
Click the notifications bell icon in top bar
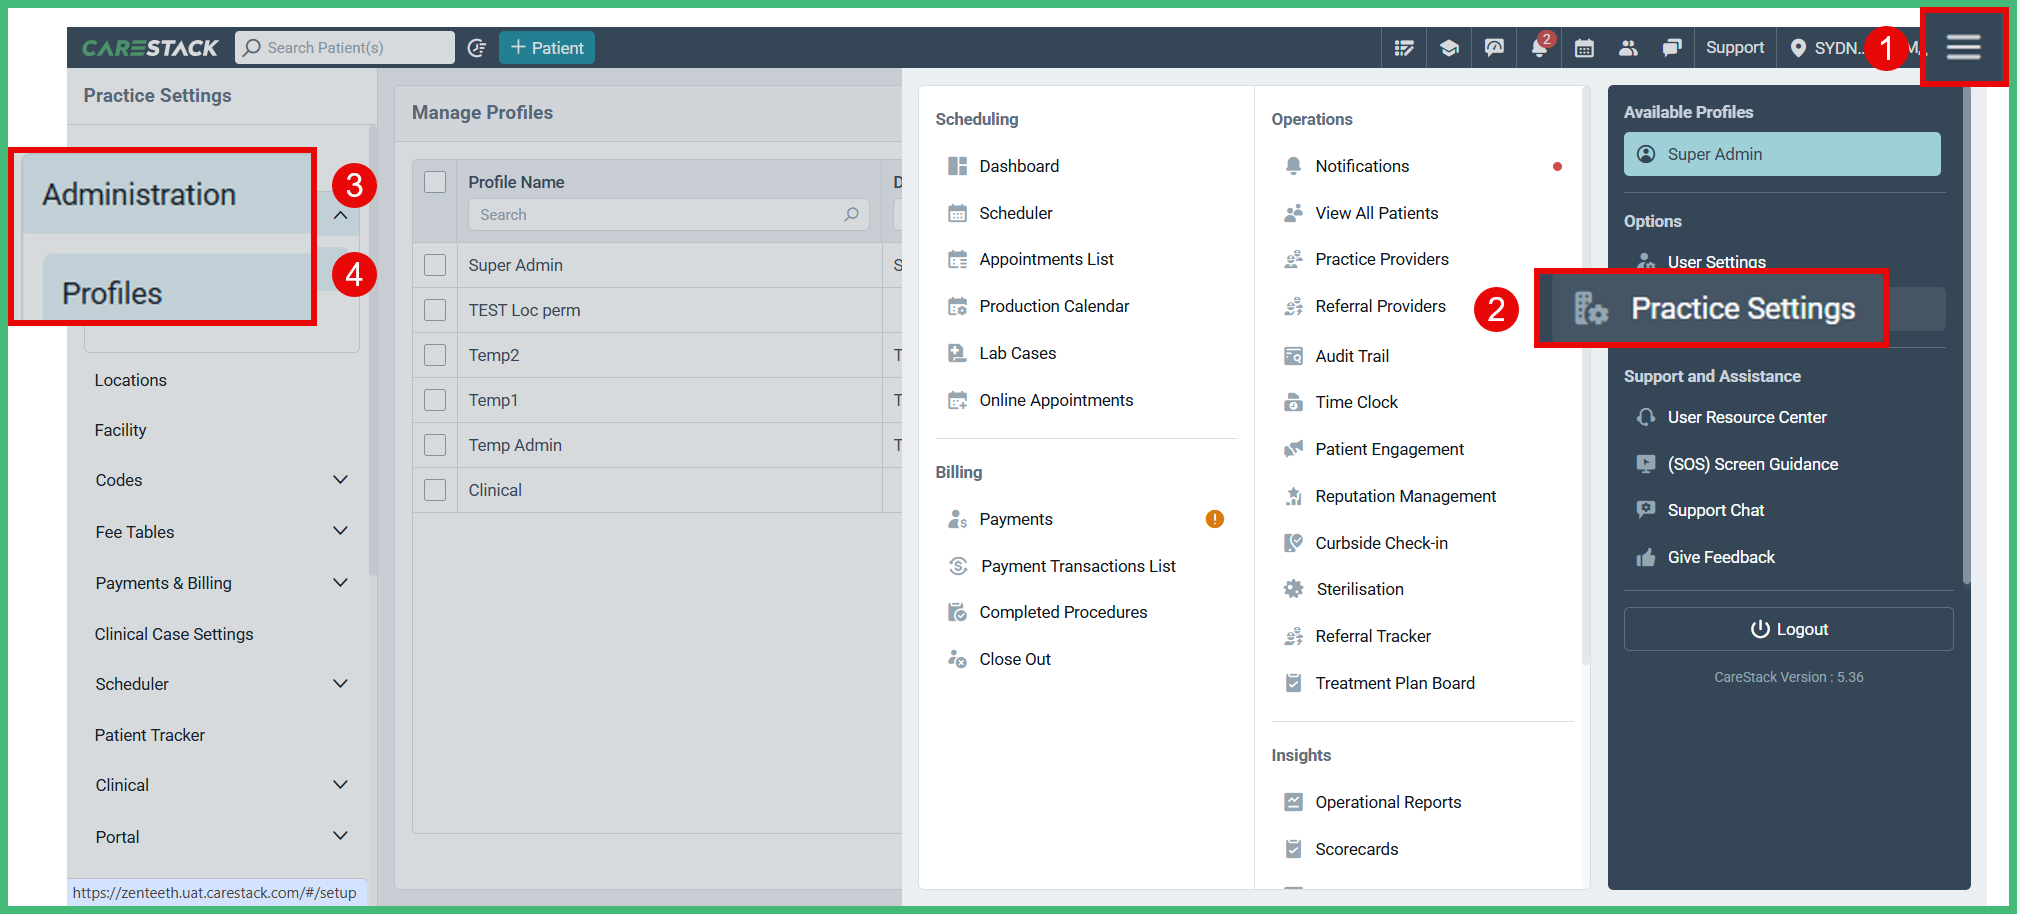(1540, 47)
